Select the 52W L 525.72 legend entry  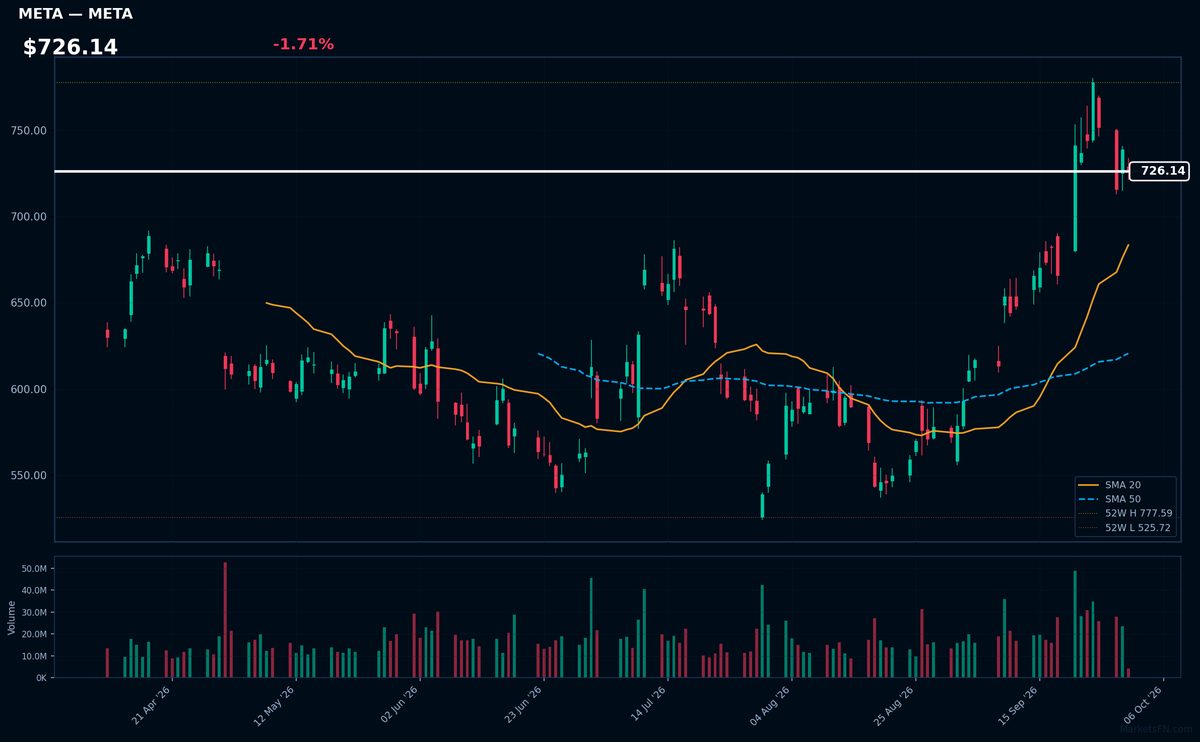1125,527
